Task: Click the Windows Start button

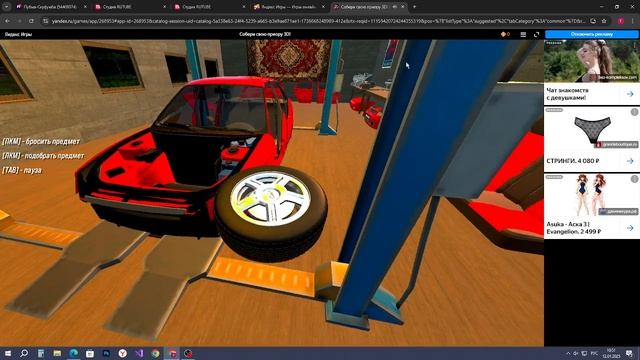Action: [8, 353]
